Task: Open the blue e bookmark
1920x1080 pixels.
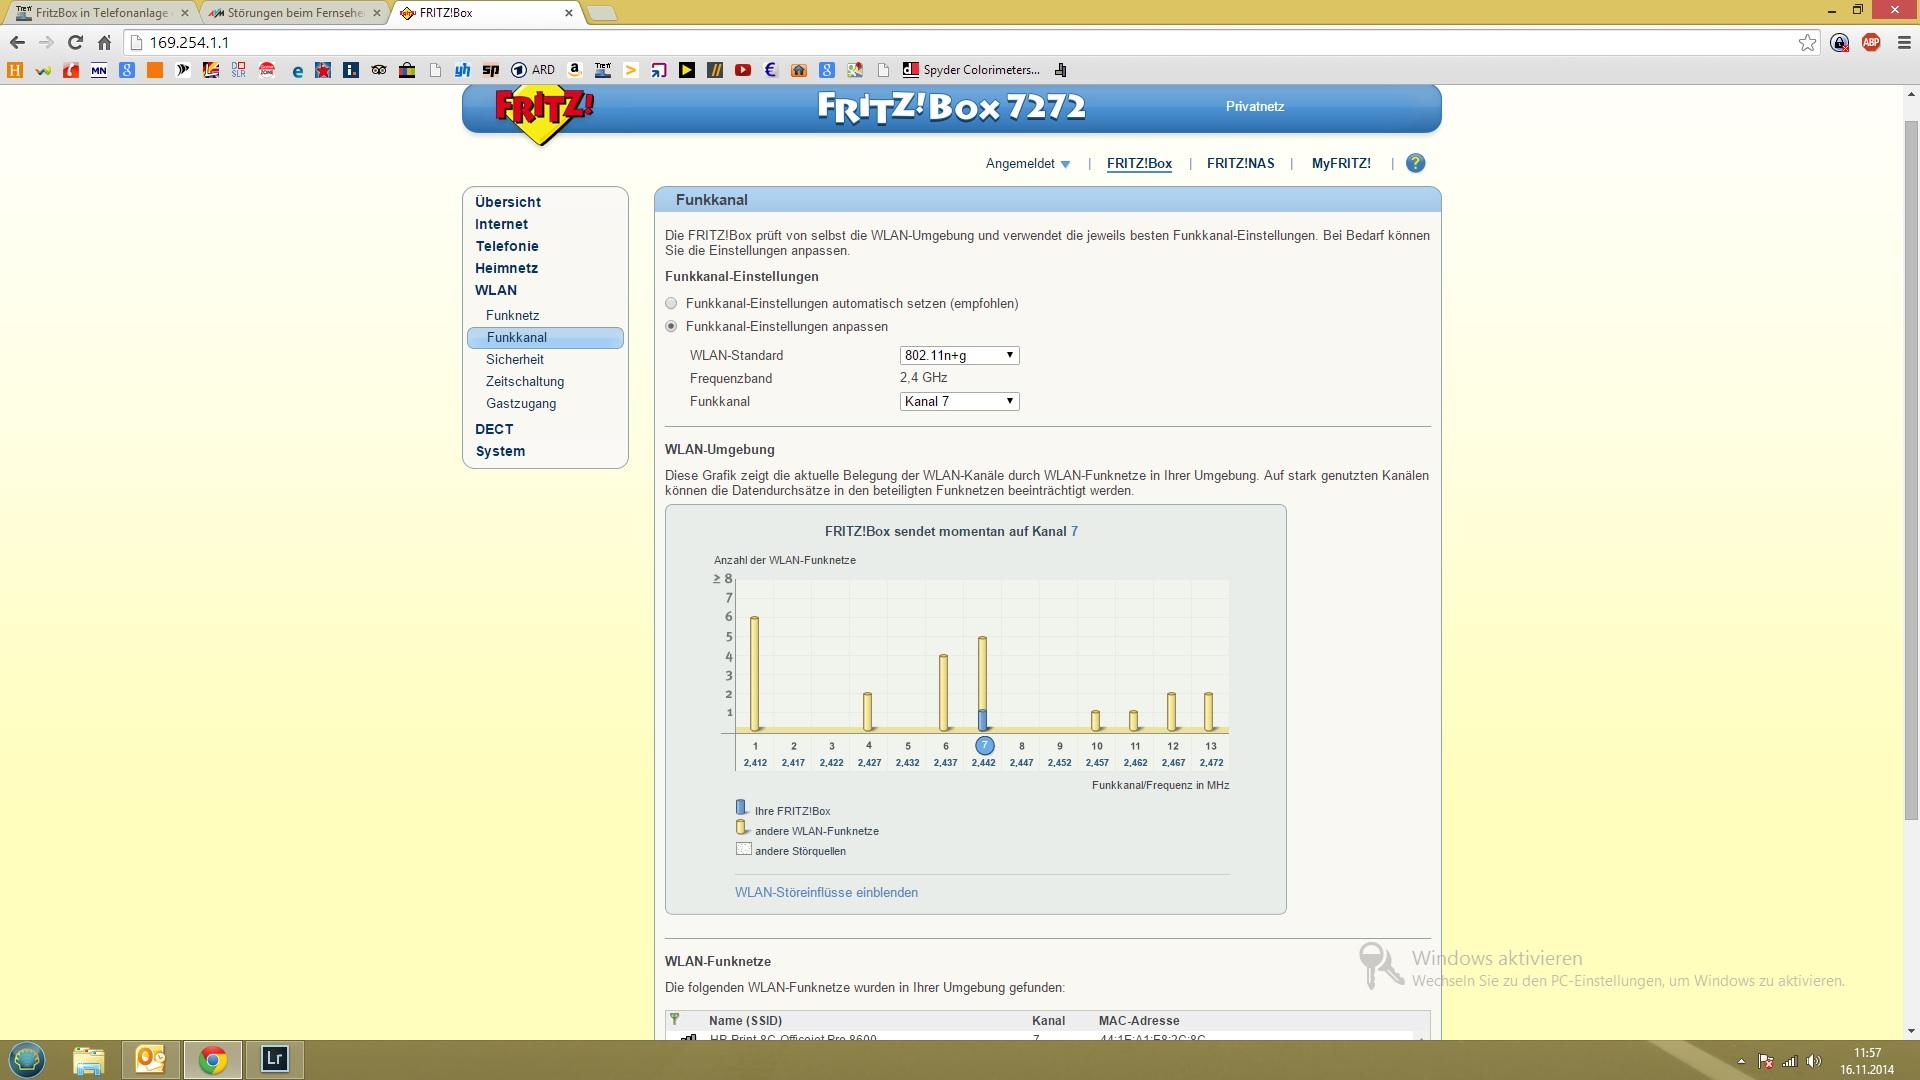Action: tap(297, 70)
